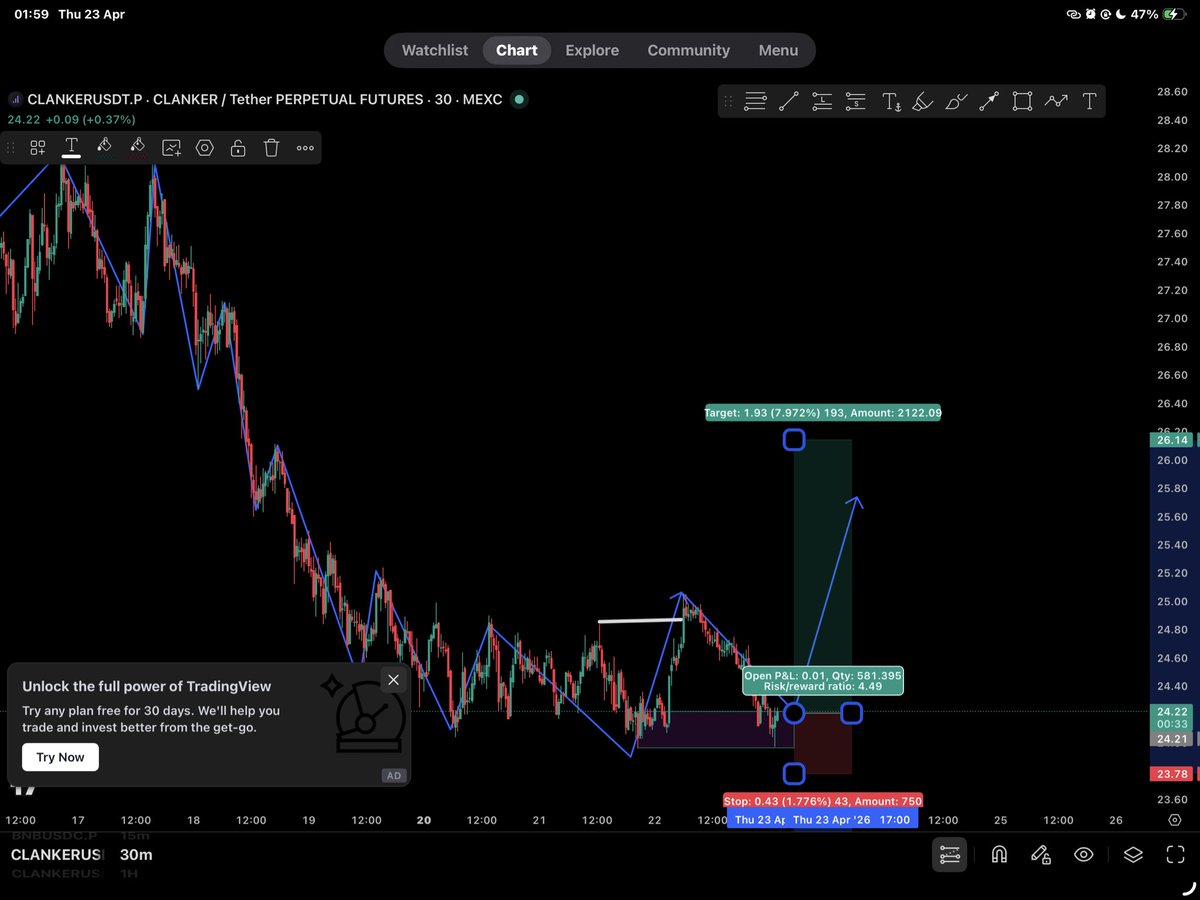Select the position's target handle at top
1200x900 pixels.
tap(793, 439)
